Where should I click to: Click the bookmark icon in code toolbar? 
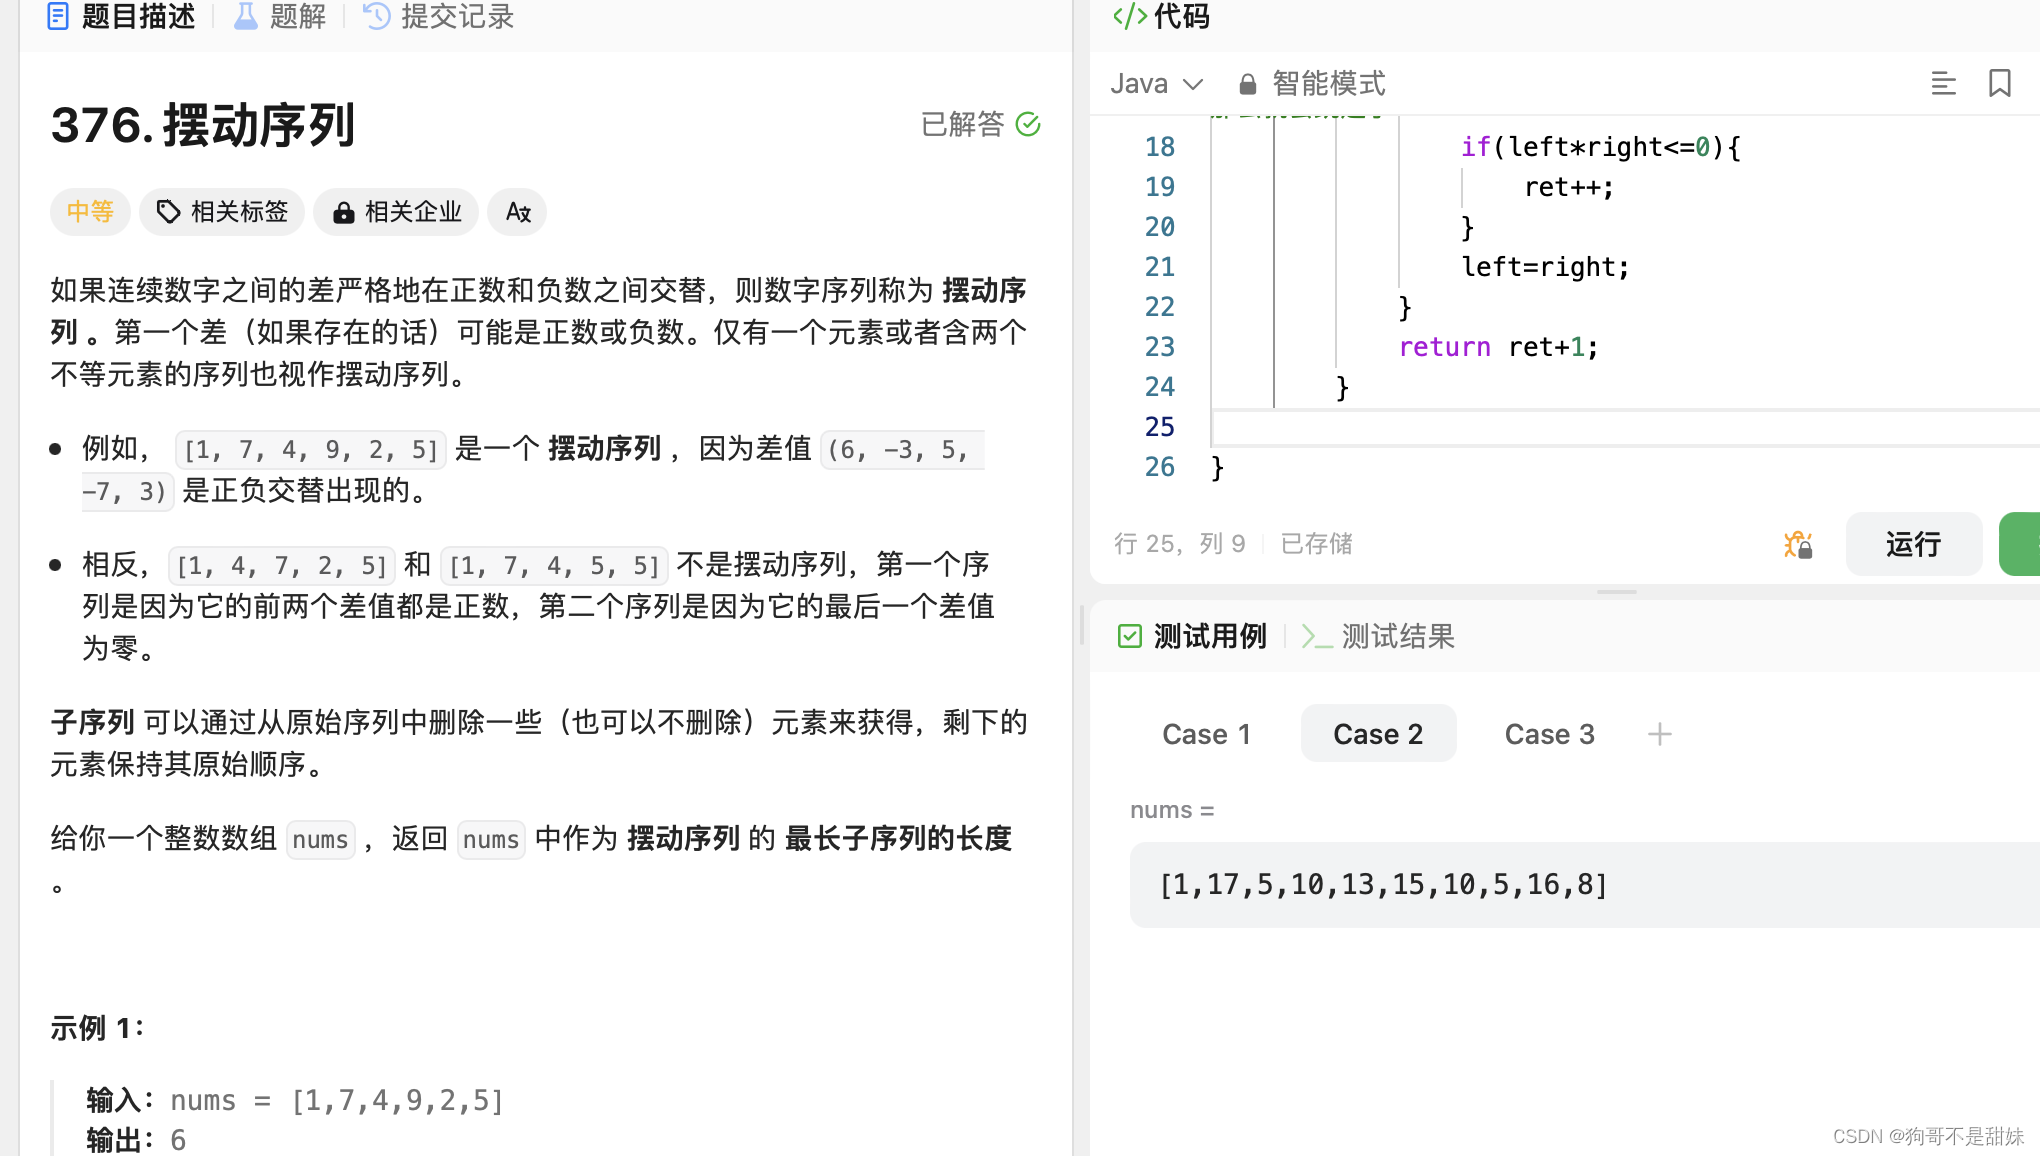click(2000, 84)
